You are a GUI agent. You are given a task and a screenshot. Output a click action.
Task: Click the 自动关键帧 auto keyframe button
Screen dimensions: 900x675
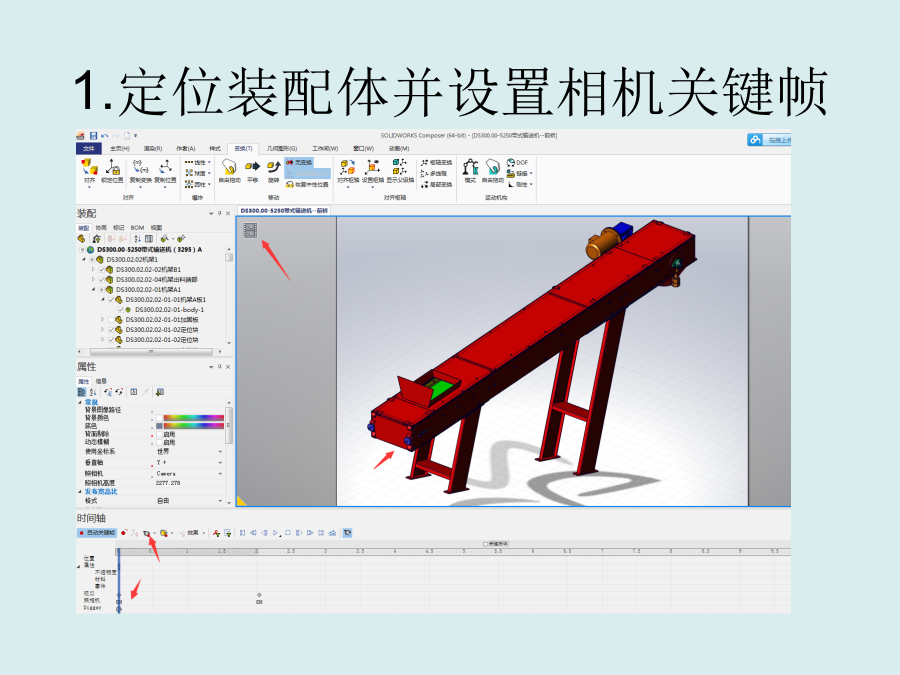(97, 533)
